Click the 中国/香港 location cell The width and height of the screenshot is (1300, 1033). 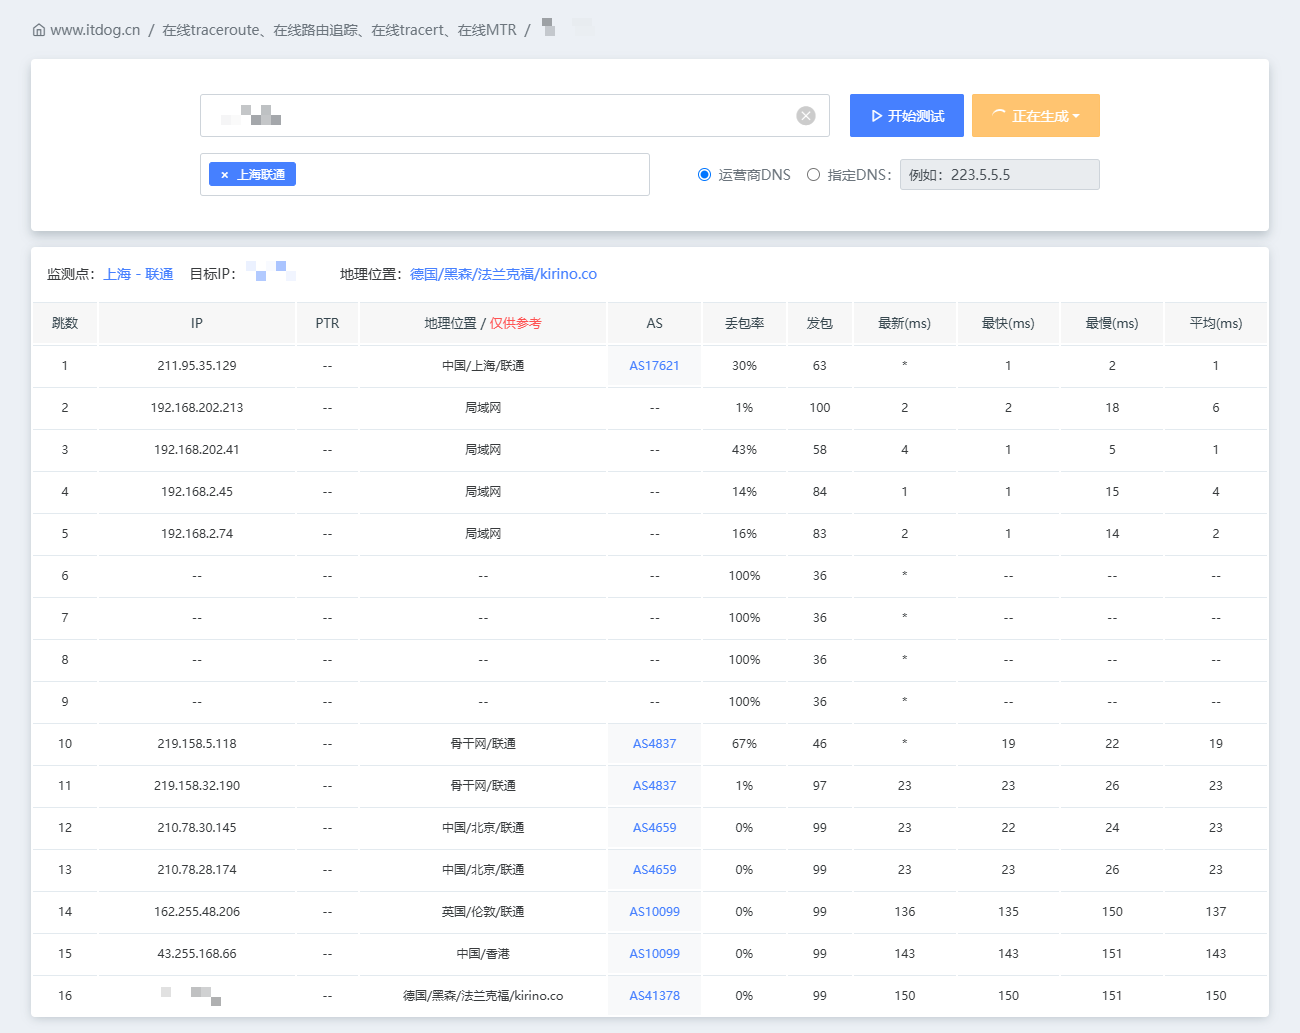point(483,954)
